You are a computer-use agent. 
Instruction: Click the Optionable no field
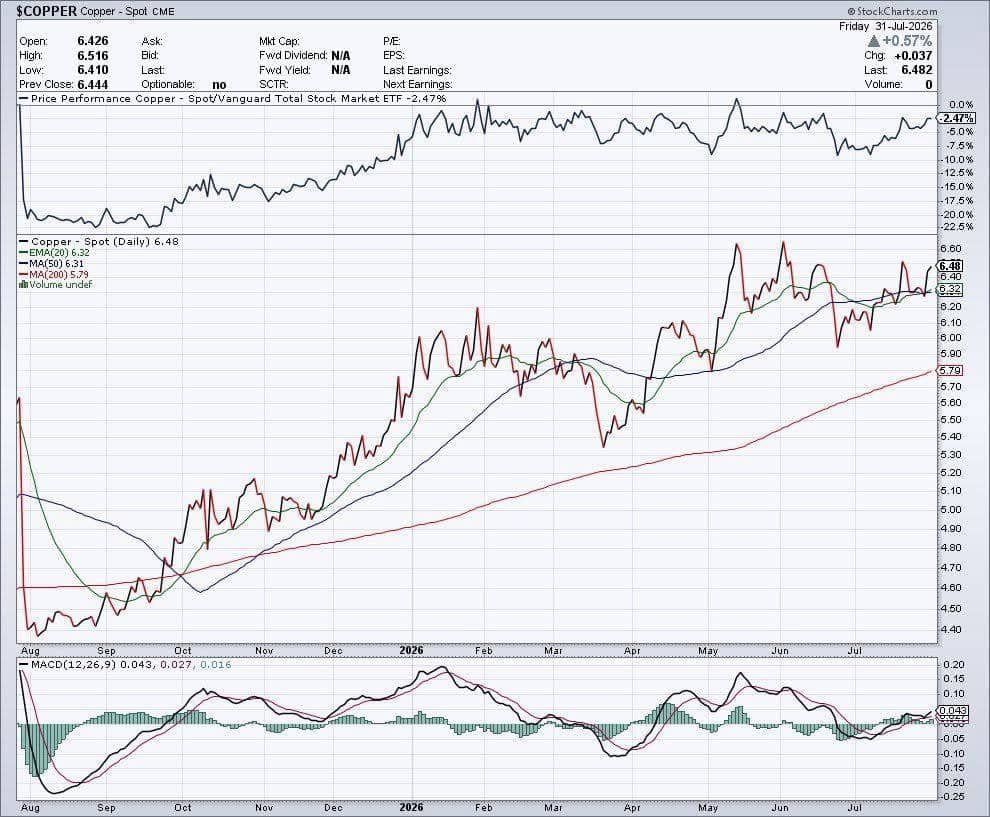[184, 85]
